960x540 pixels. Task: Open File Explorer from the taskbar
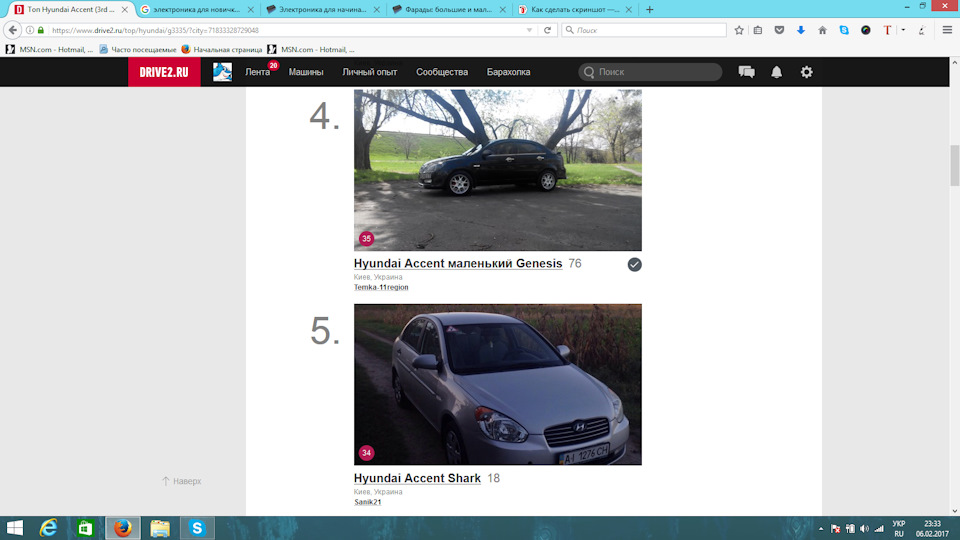pyautogui.click(x=160, y=528)
